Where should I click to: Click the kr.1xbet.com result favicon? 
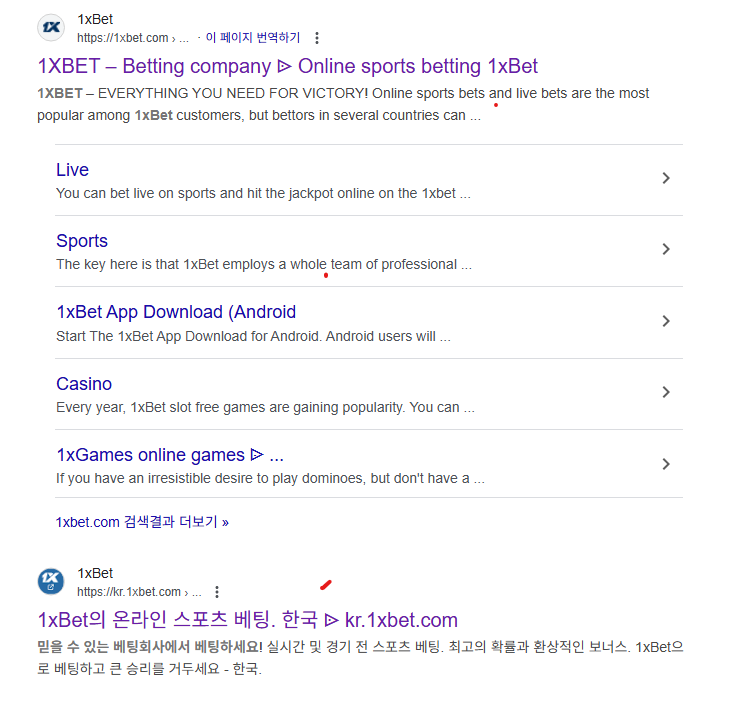click(x=51, y=581)
